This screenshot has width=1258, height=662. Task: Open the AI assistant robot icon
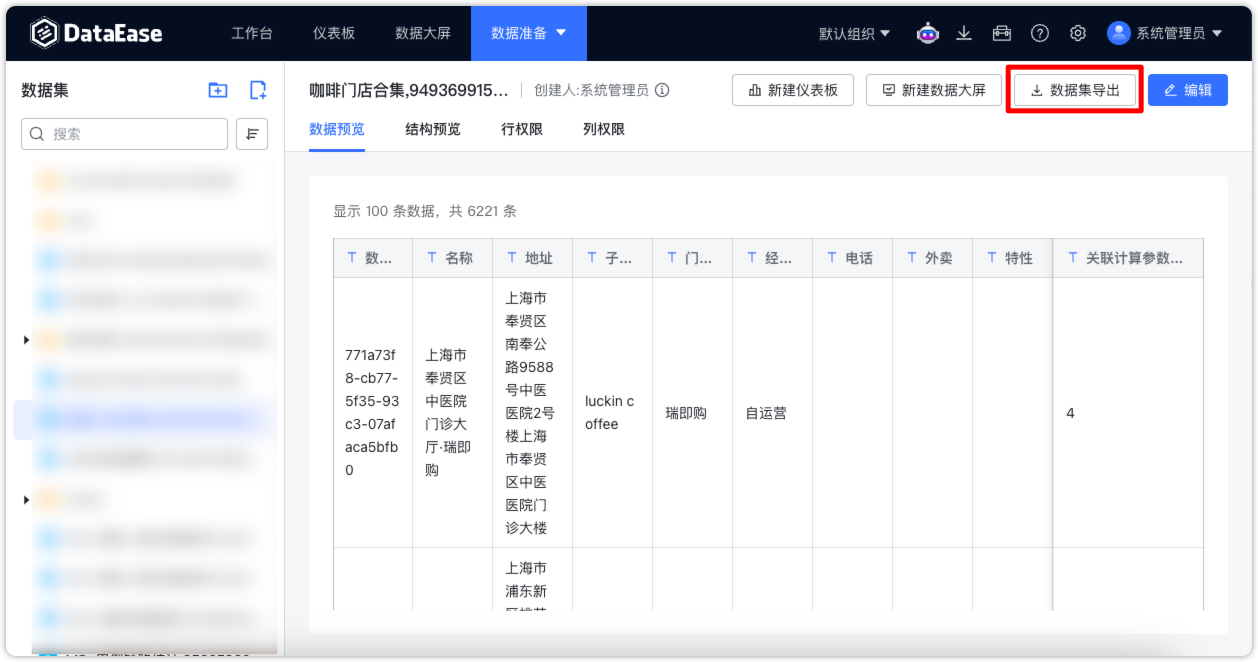927,33
